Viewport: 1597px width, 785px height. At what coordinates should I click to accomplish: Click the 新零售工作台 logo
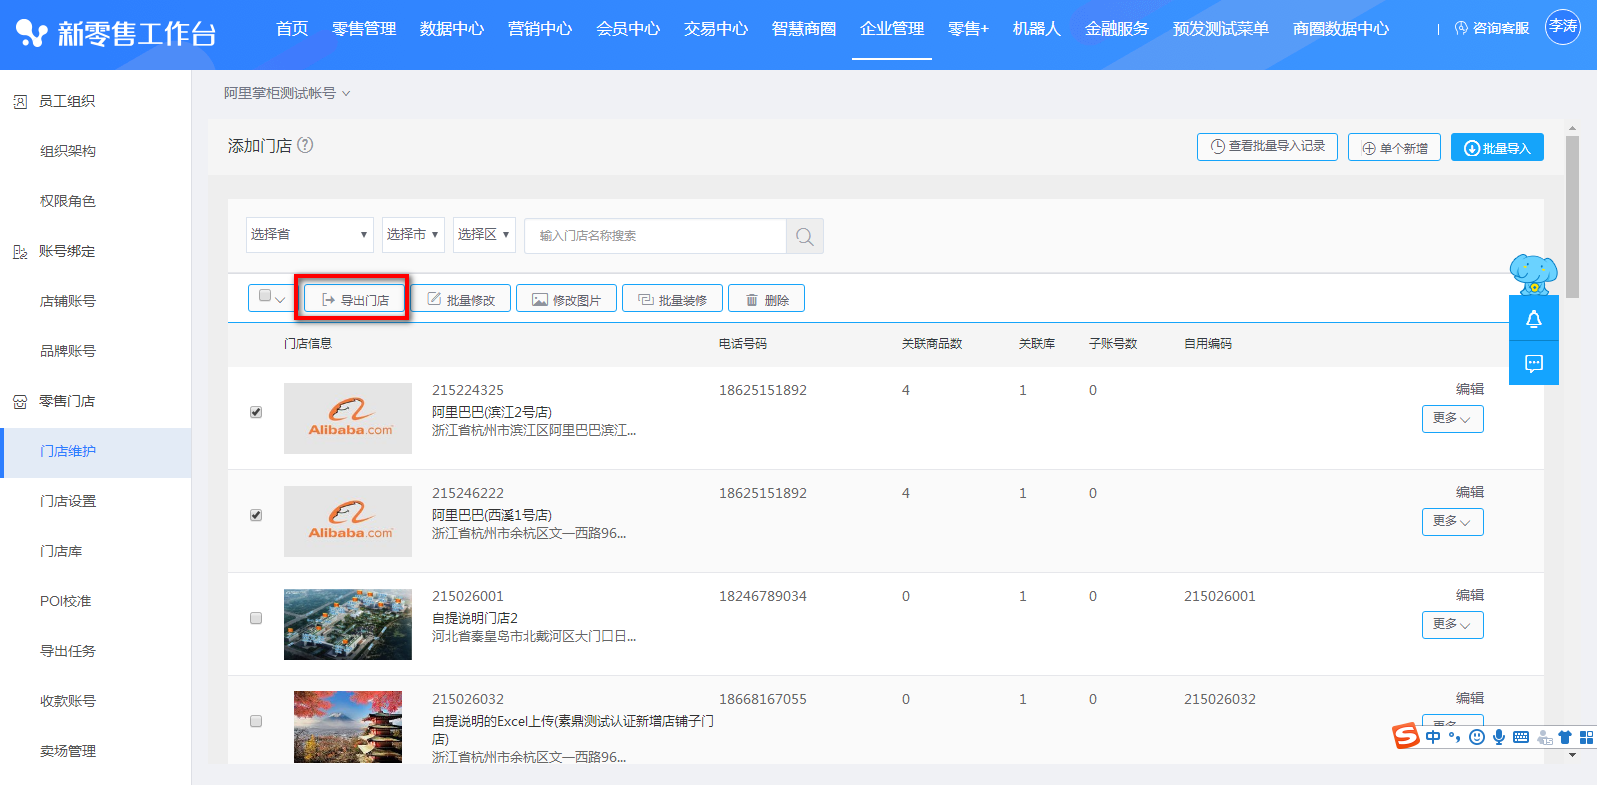[x=116, y=34]
